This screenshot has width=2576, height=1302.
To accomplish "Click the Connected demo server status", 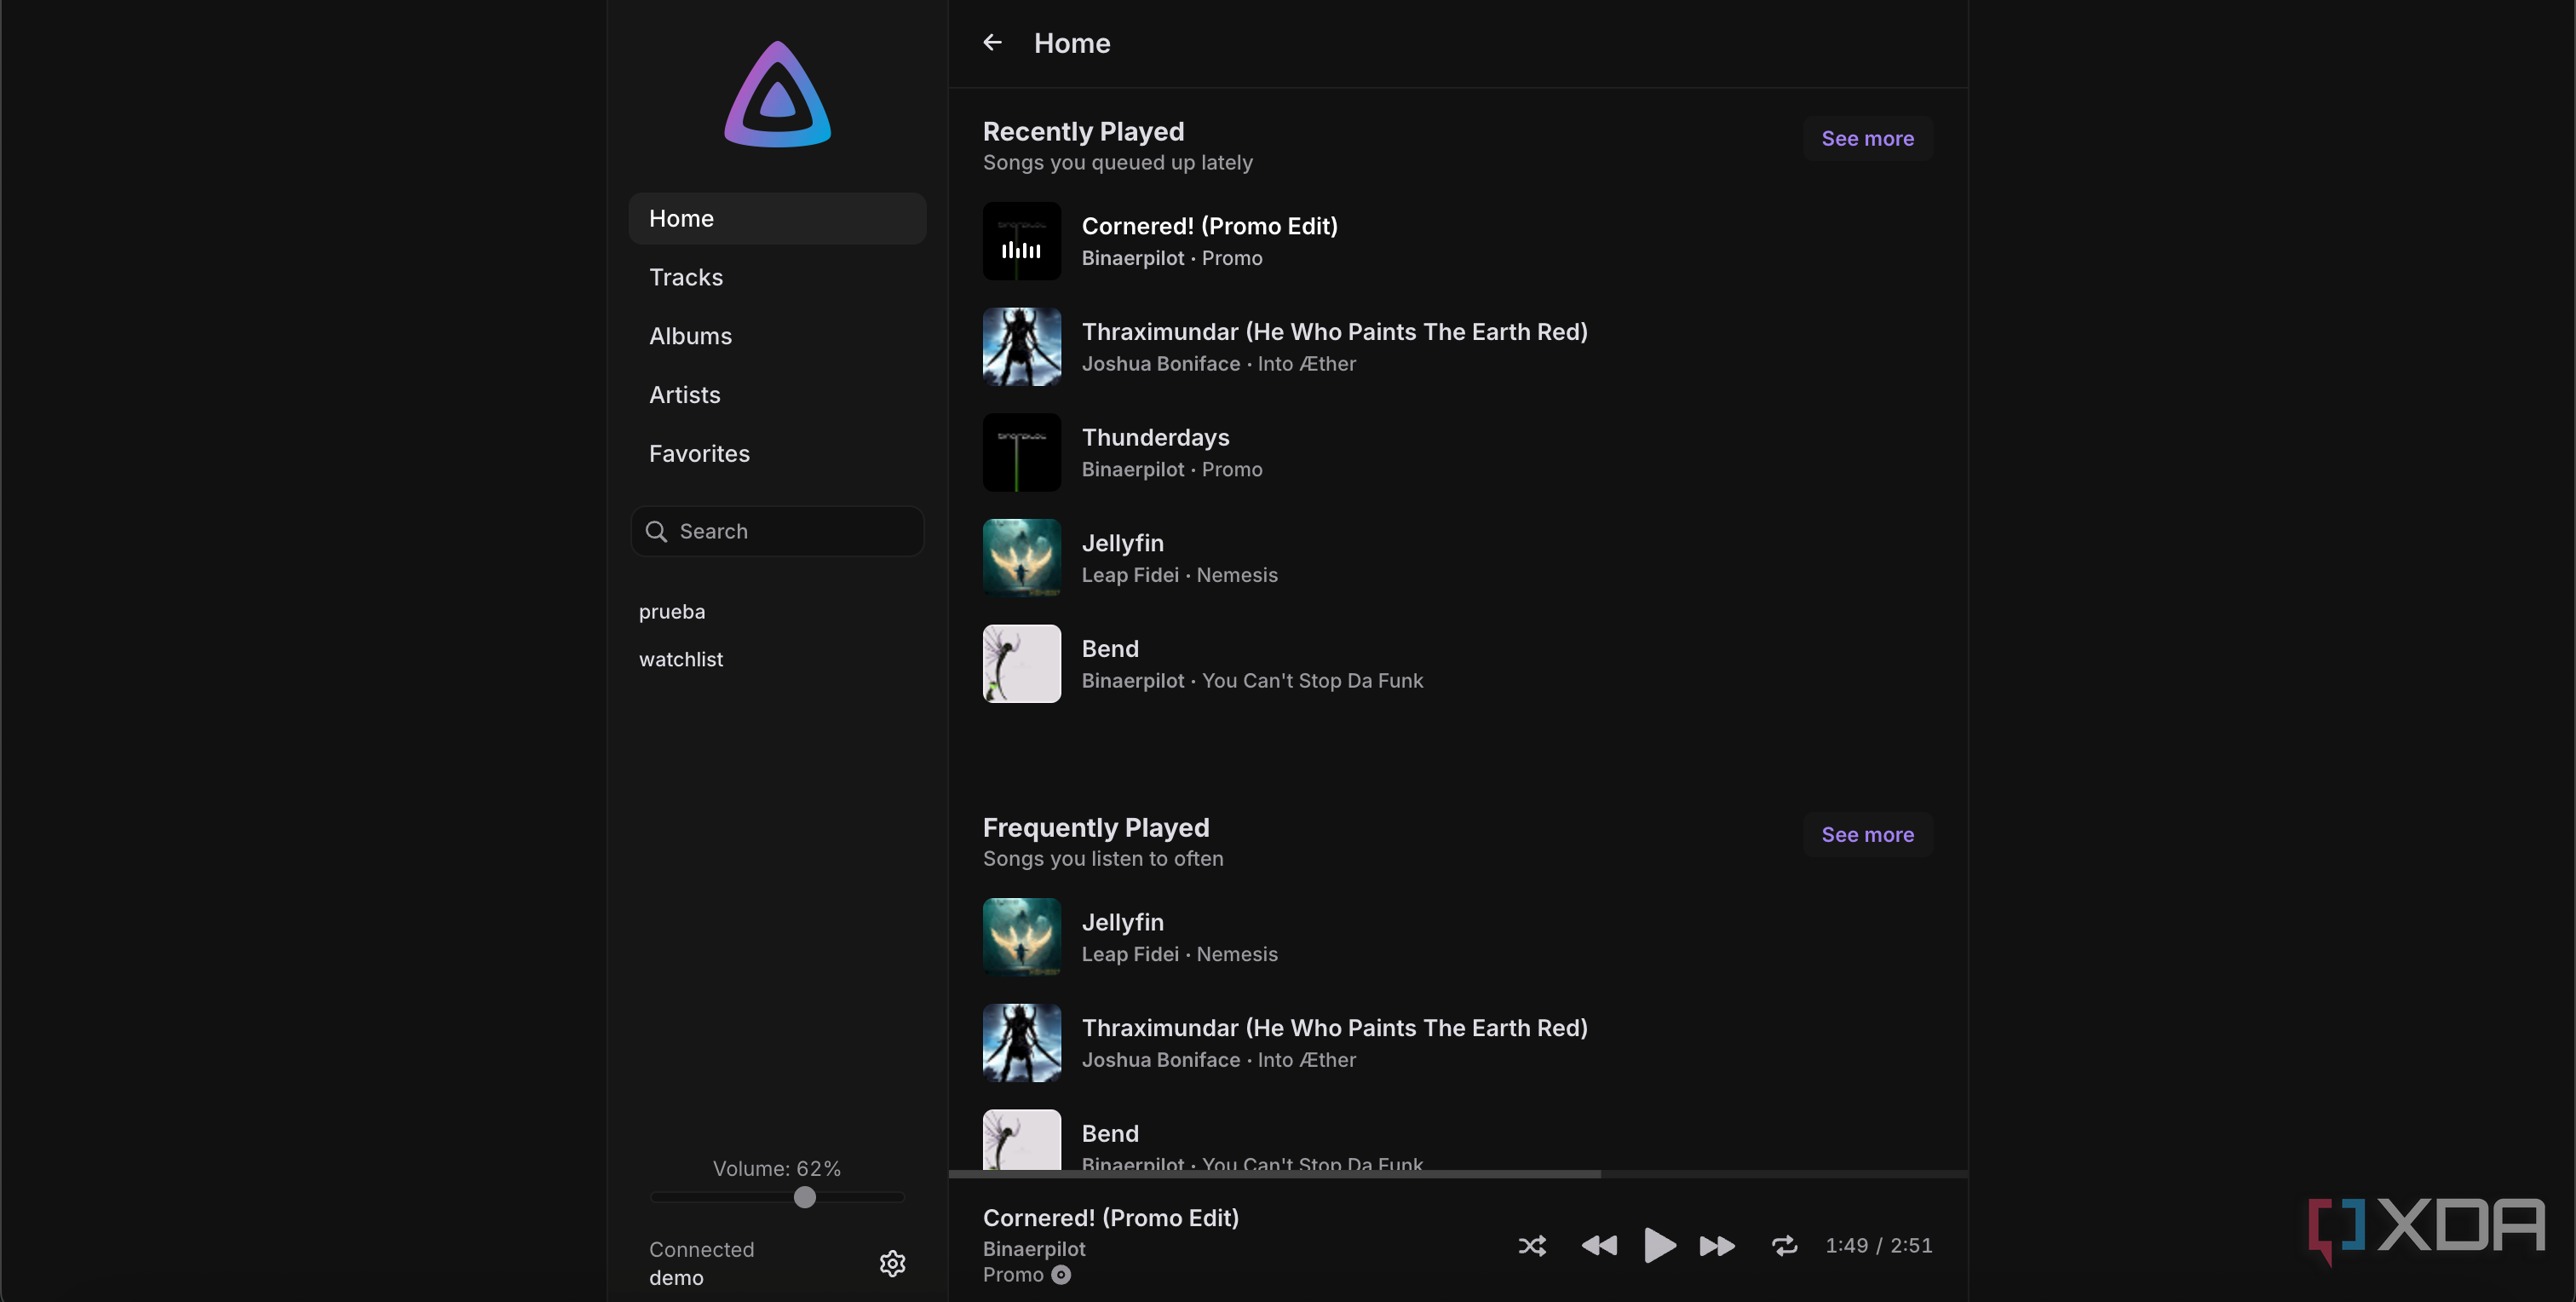I will click(x=701, y=1263).
